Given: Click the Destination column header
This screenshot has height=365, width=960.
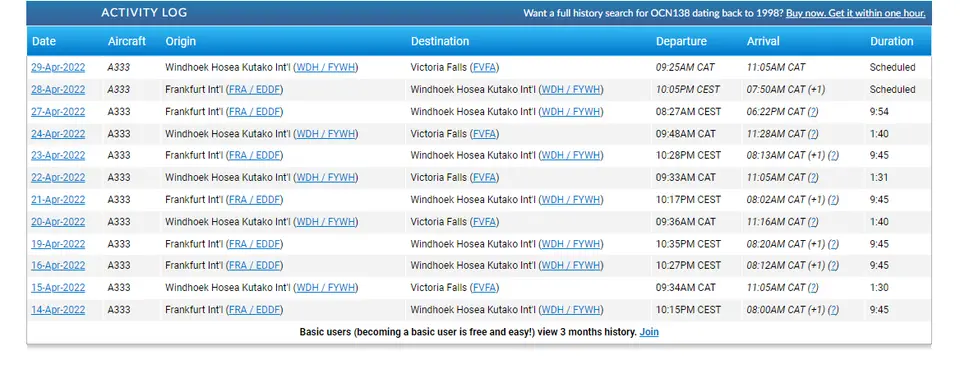Looking at the screenshot, I should pos(440,41).
